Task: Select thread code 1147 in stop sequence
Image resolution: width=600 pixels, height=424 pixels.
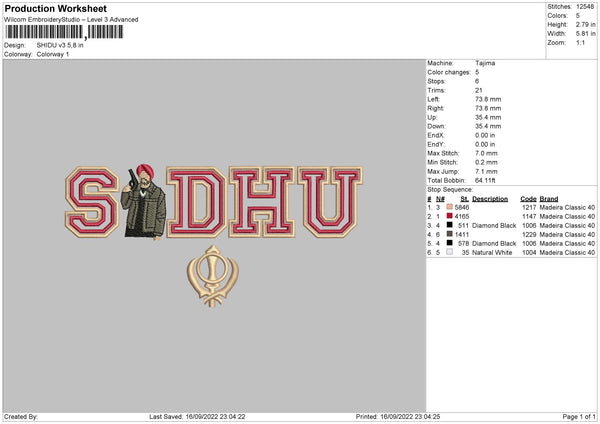Action: point(529,217)
